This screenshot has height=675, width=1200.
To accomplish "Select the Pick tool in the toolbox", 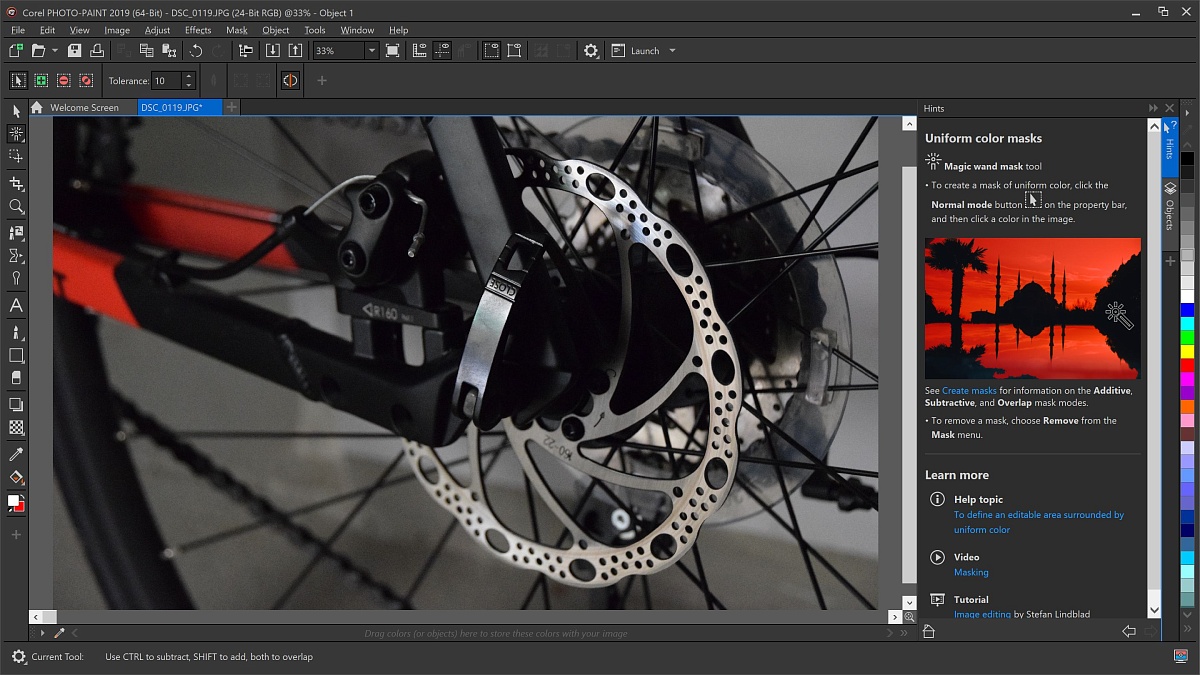I will click(x=16, y=110).
